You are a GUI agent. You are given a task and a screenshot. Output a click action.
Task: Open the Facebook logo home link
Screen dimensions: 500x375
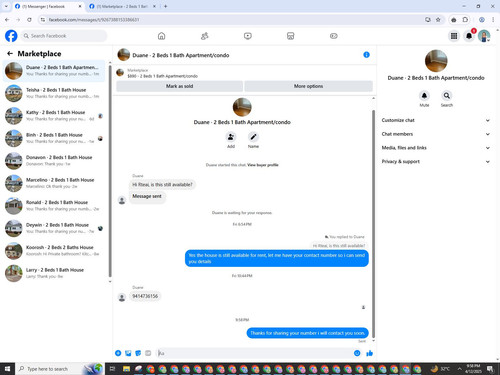click(x=11, y=36)
